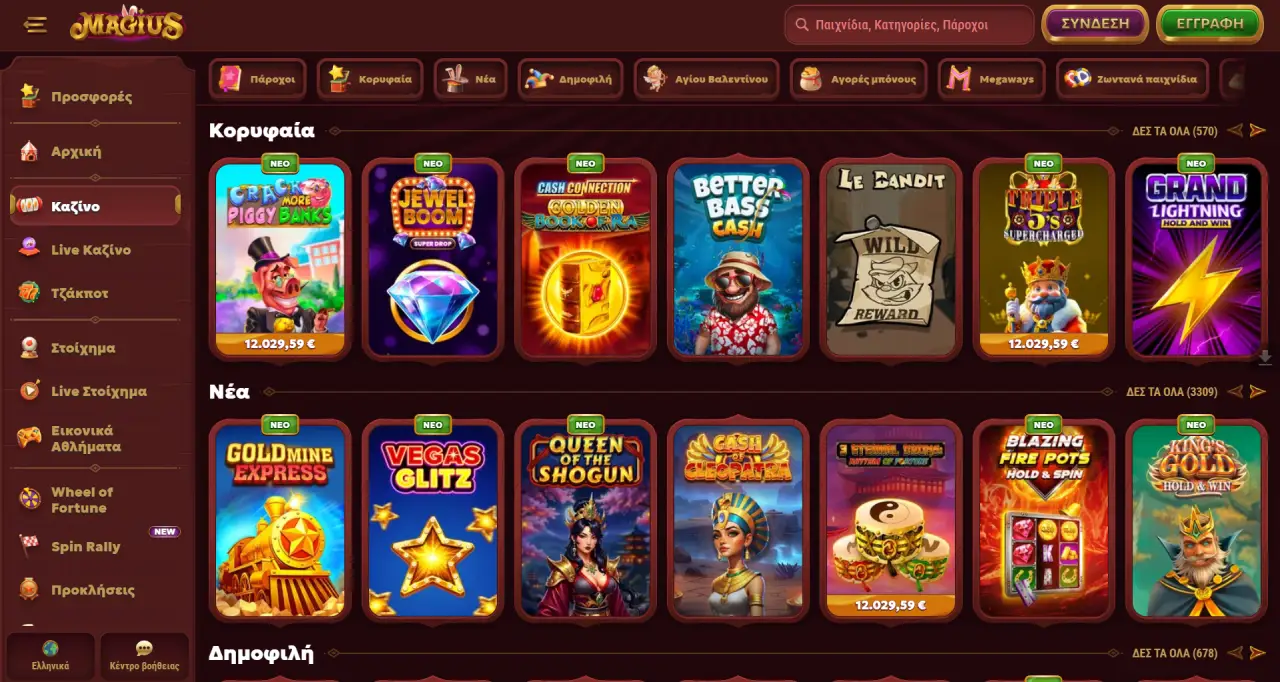This screenshot has height=682, width=1280.
Task: Click the Magius logo
Action: pos(127,24)
